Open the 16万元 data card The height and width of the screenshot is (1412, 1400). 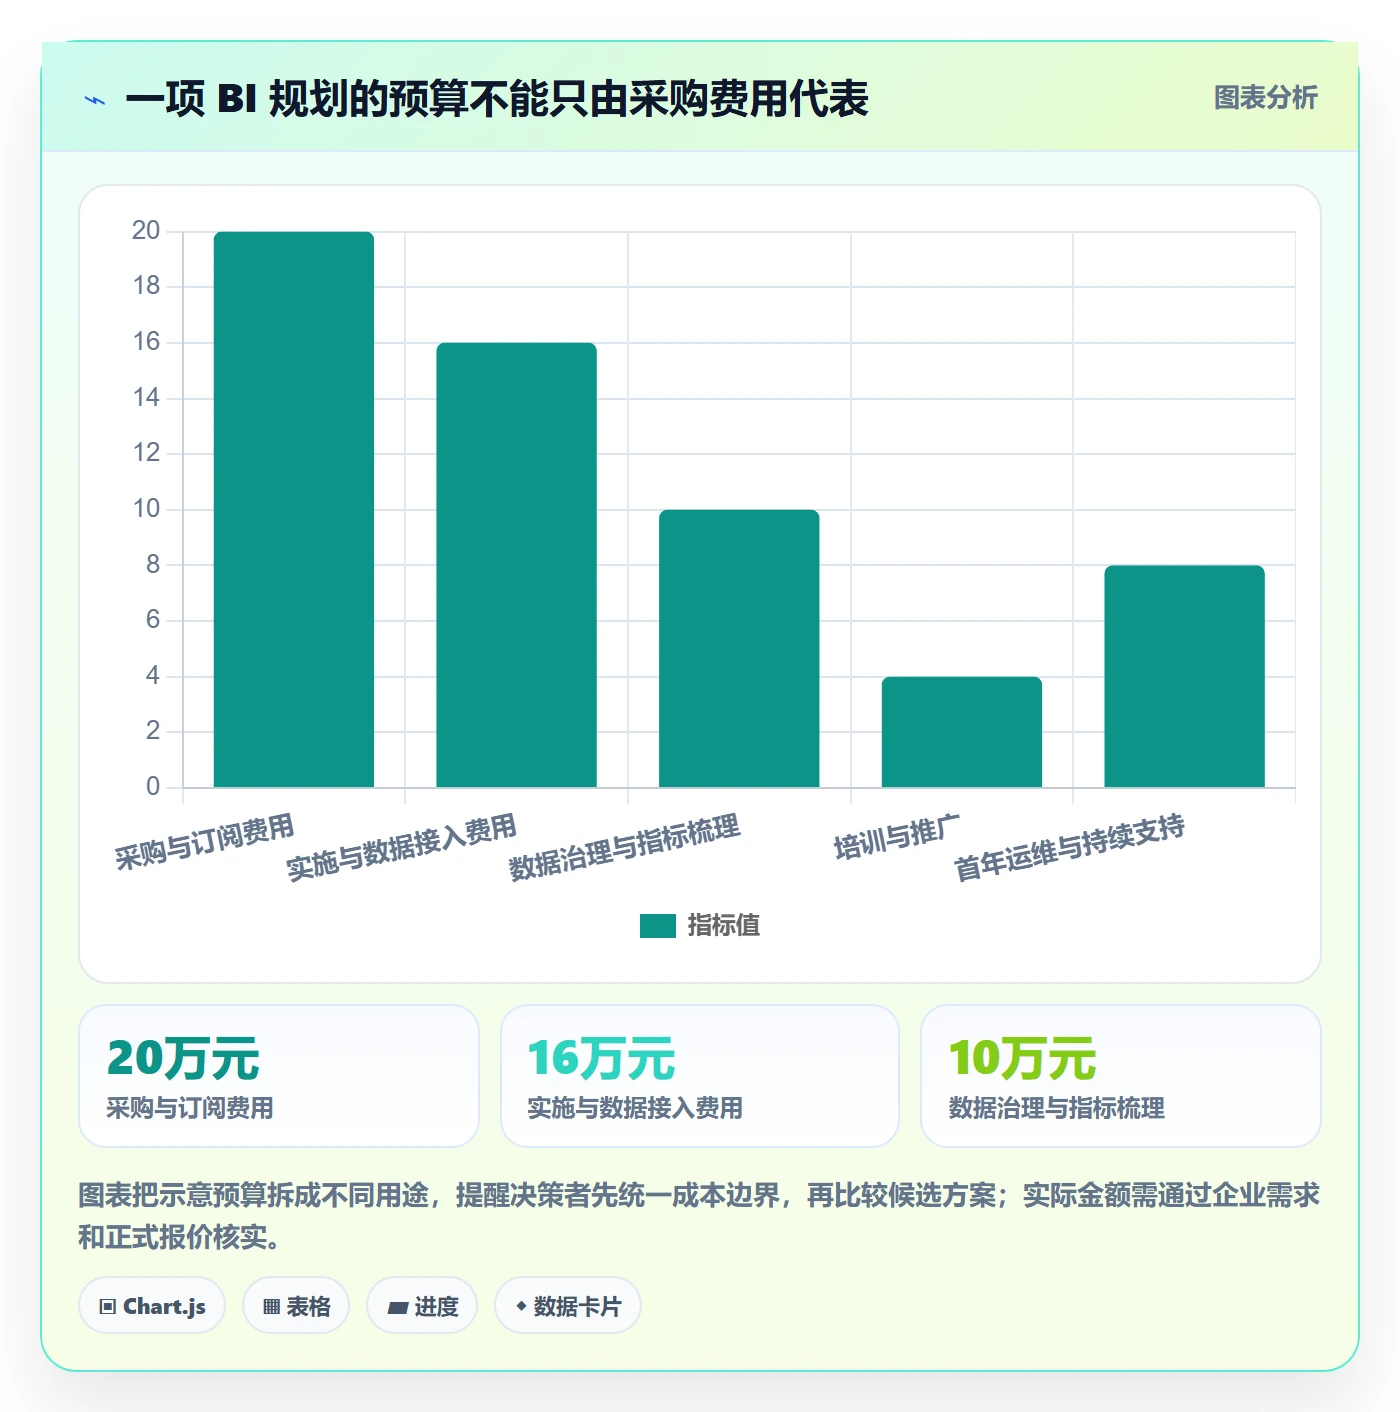pyautogui.click(x=700, y=1076)
